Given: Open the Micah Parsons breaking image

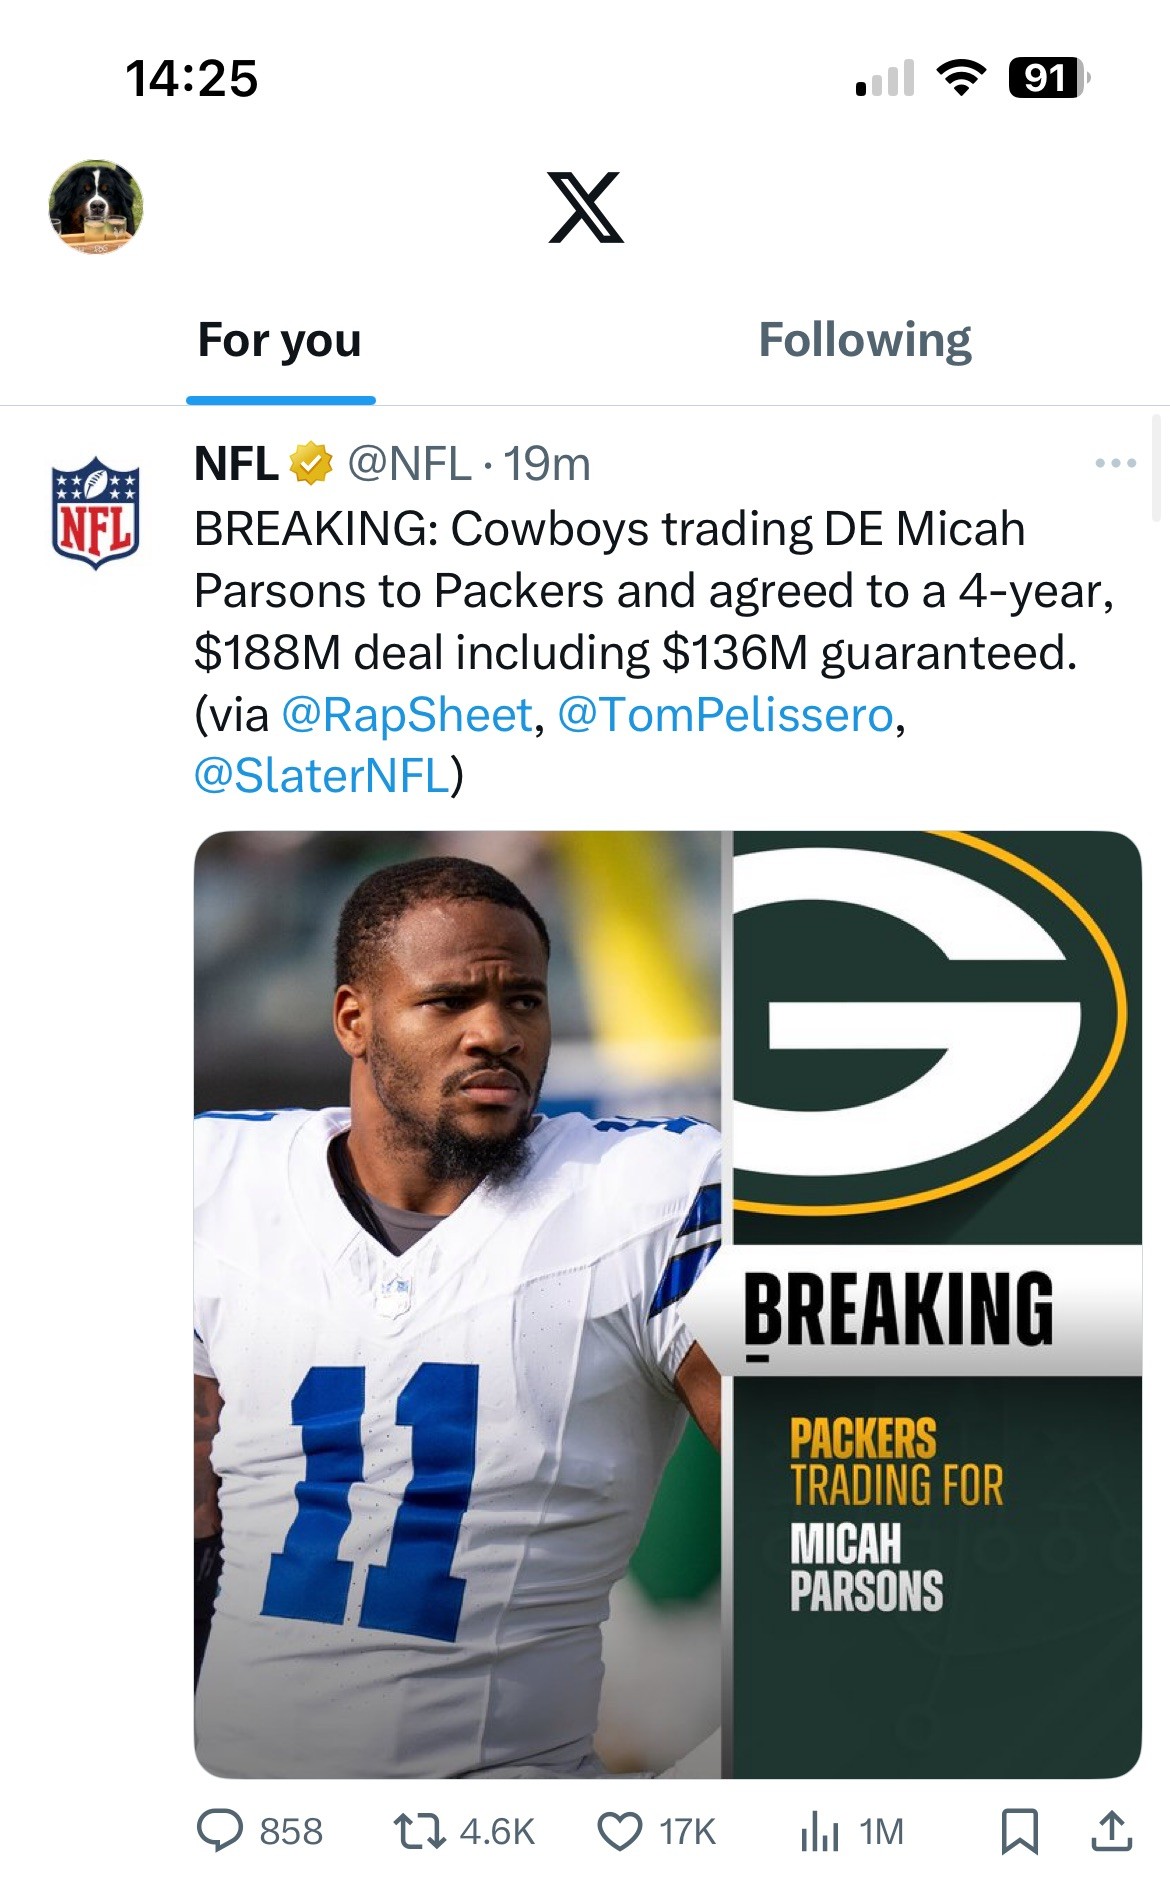Looking at the screenshot, I should tap(667, 1304).
